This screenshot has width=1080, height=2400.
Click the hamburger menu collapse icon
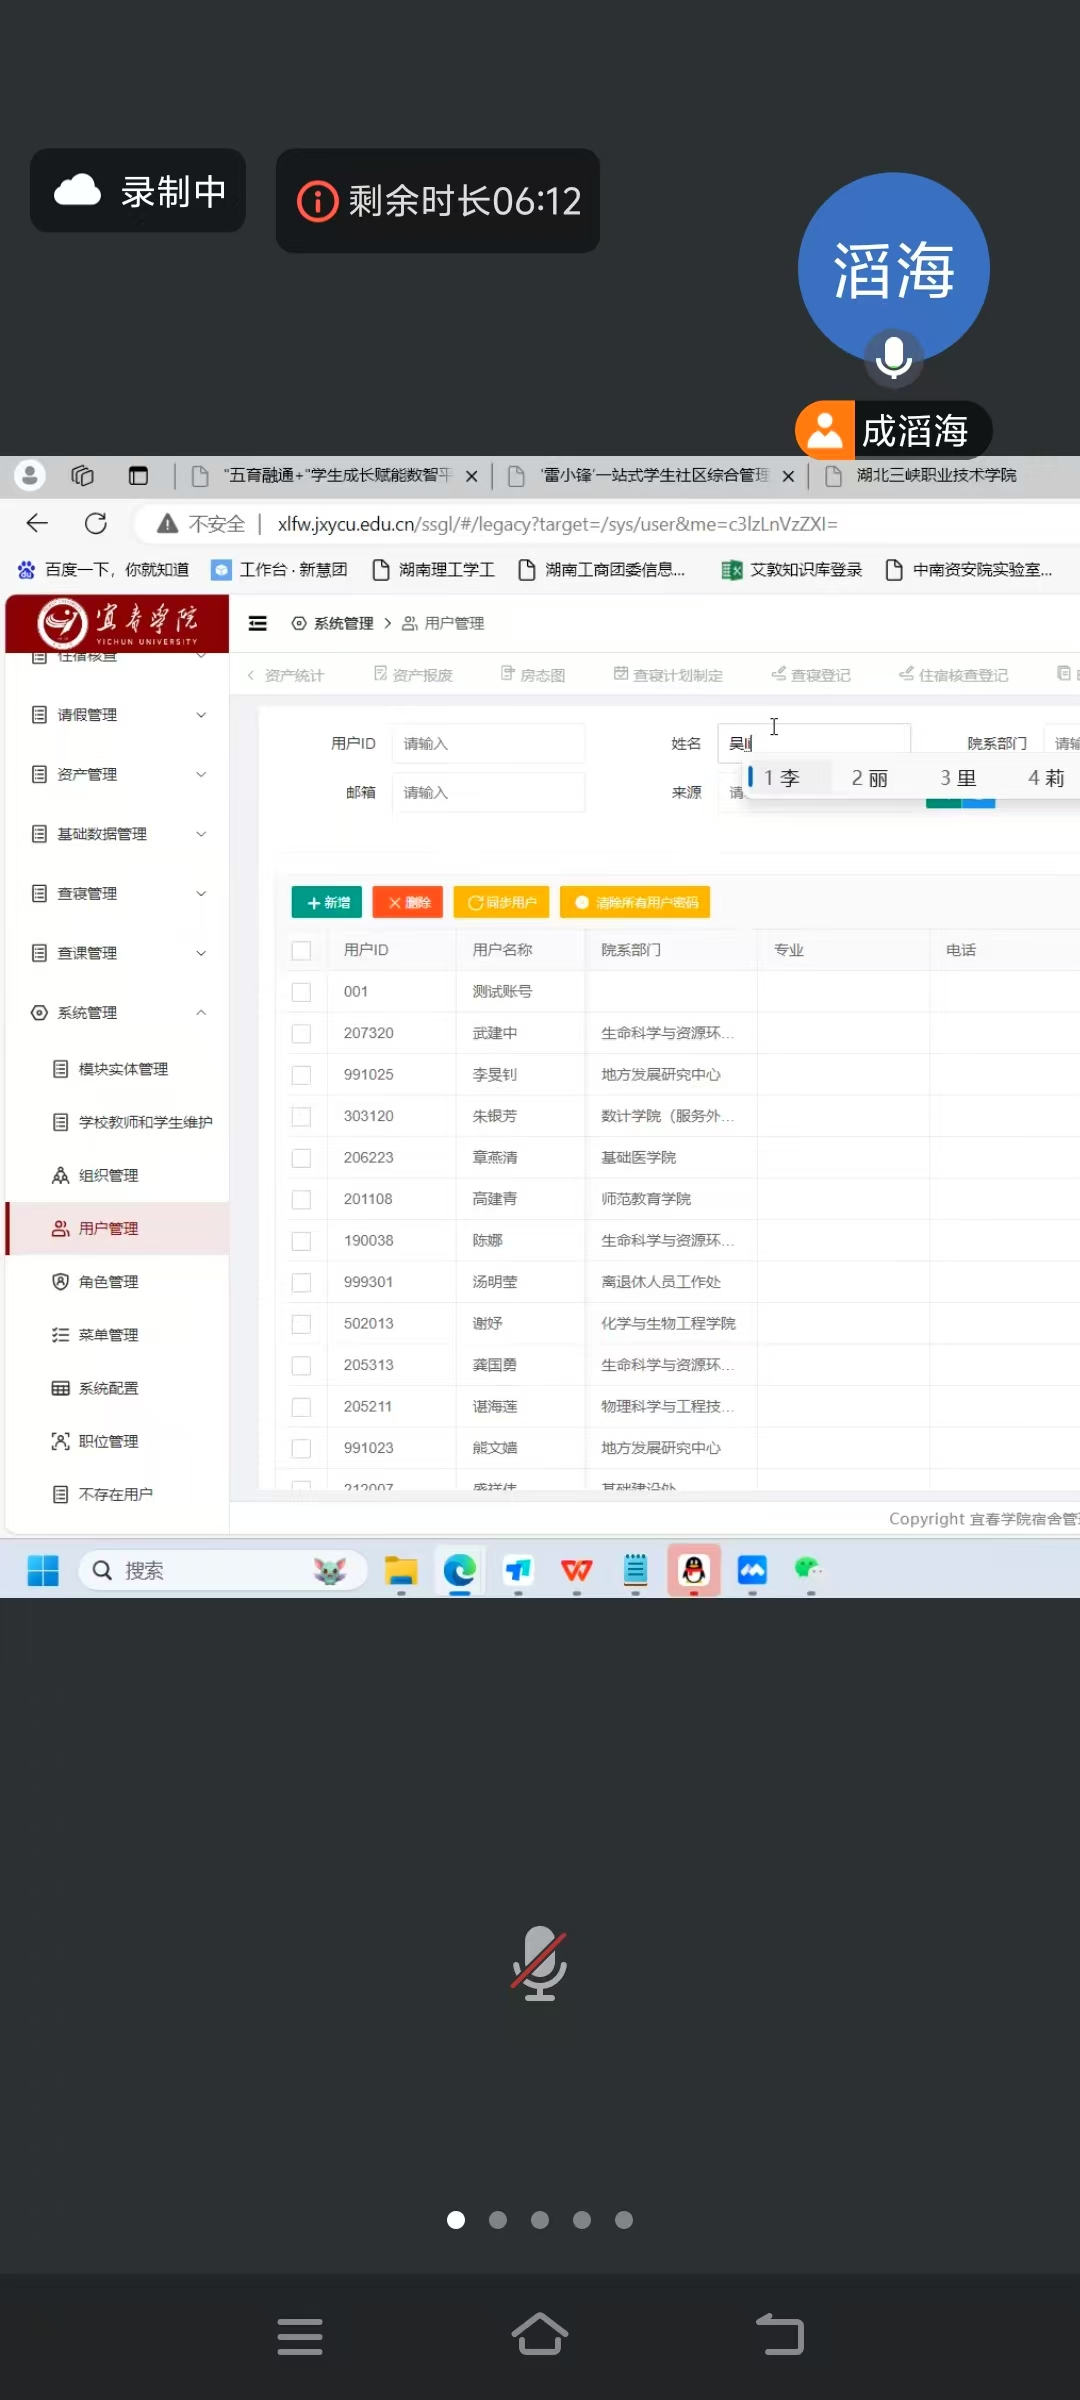point(258,623)
